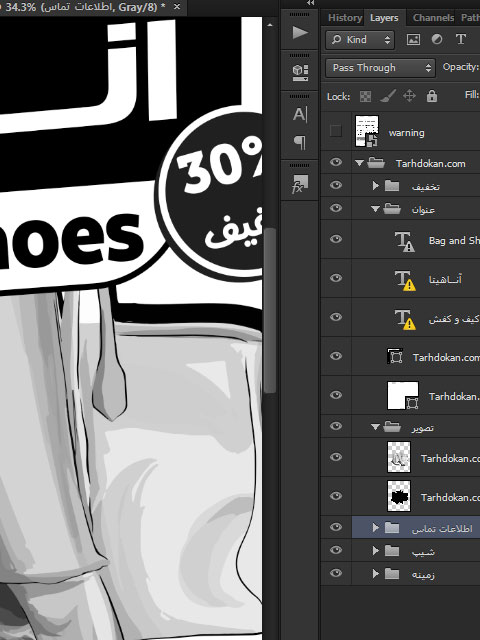Select the زمینه group name
This screenshot has width=480, height=640.
click(423, 575)
